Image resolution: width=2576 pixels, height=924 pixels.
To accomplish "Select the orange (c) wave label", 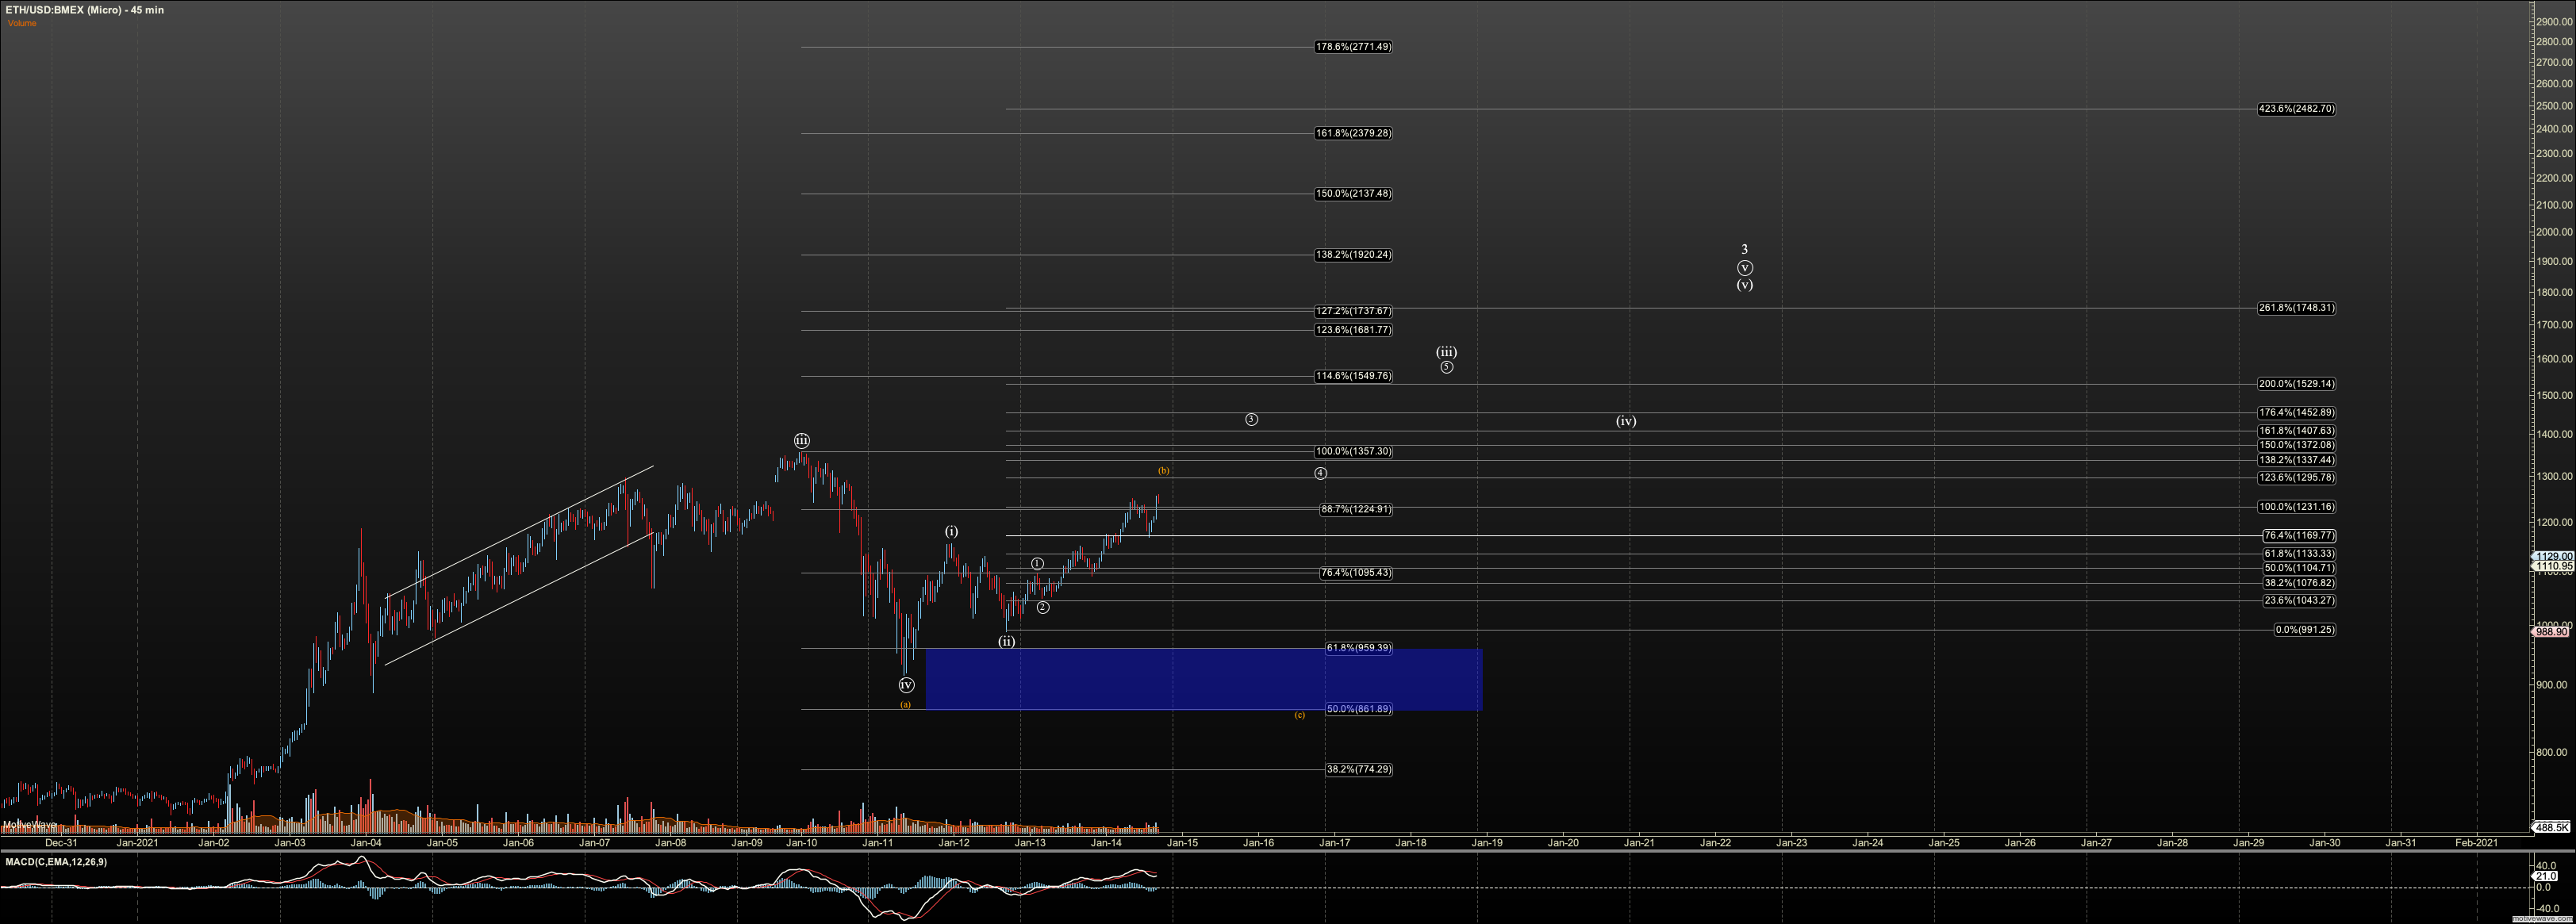I will click(x=1299, y=715).
